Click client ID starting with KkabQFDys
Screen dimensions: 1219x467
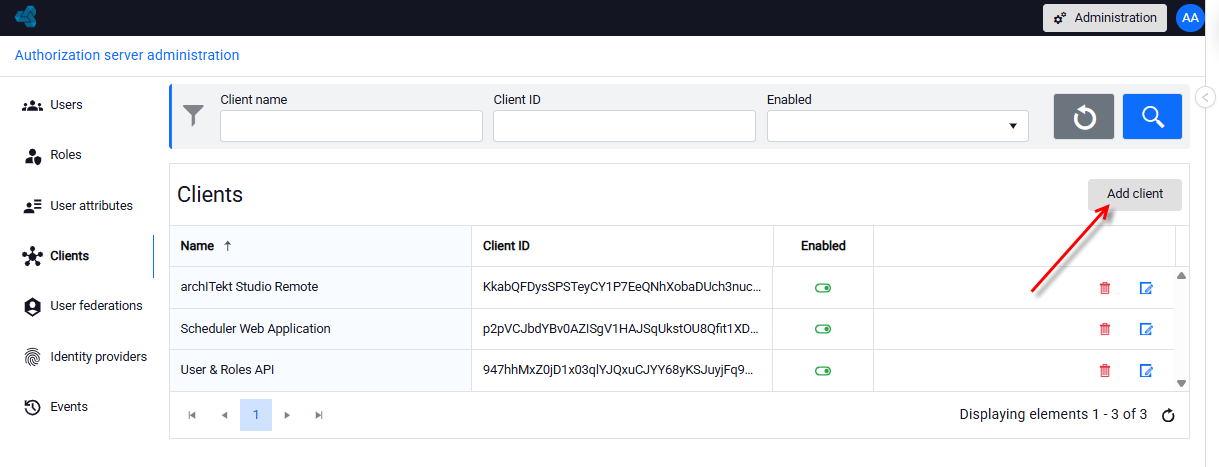[622, 287]
